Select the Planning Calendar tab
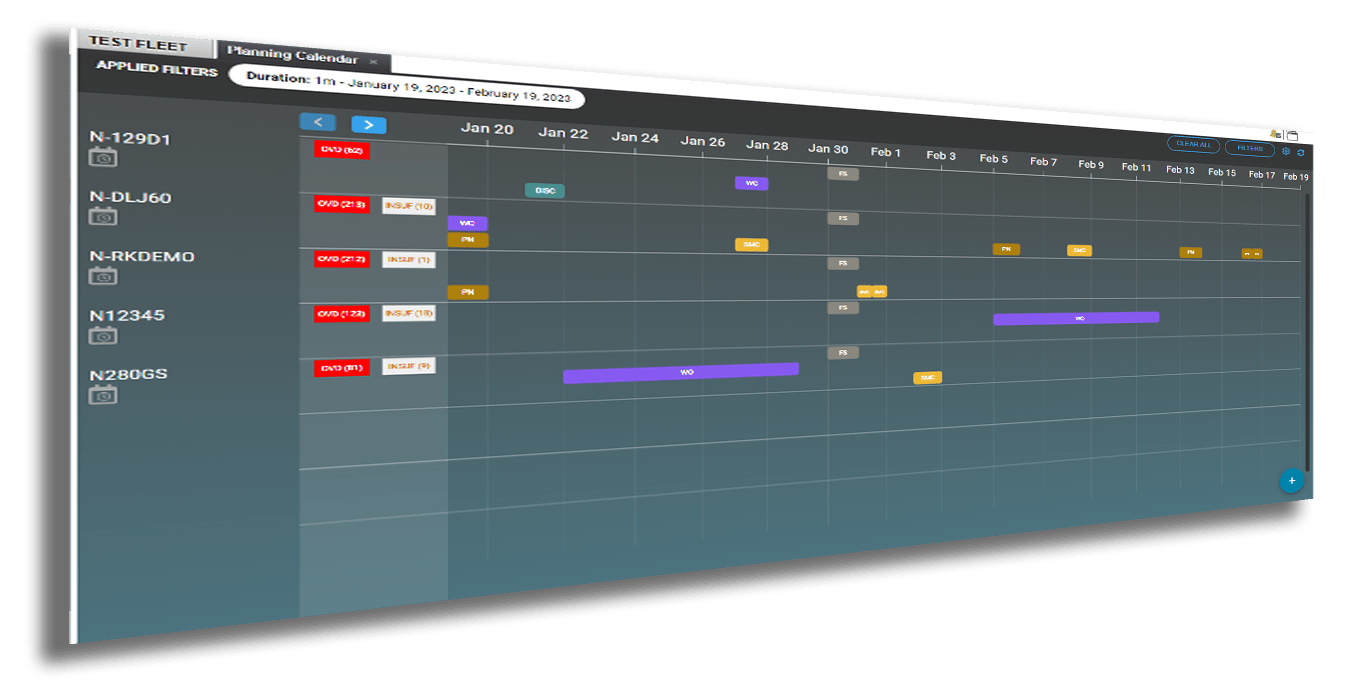Image resolution: width=1350 pixels, height=700 pixels. 292,56
